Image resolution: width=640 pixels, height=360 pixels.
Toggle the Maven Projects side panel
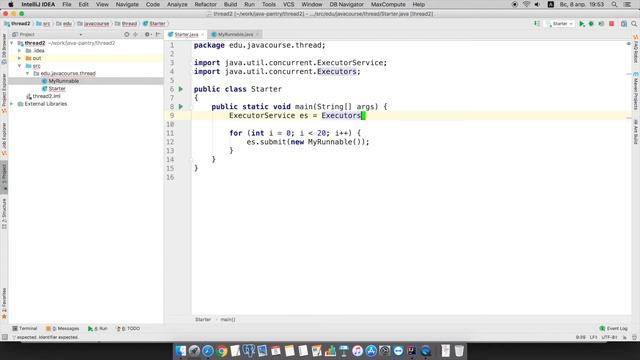636,91
